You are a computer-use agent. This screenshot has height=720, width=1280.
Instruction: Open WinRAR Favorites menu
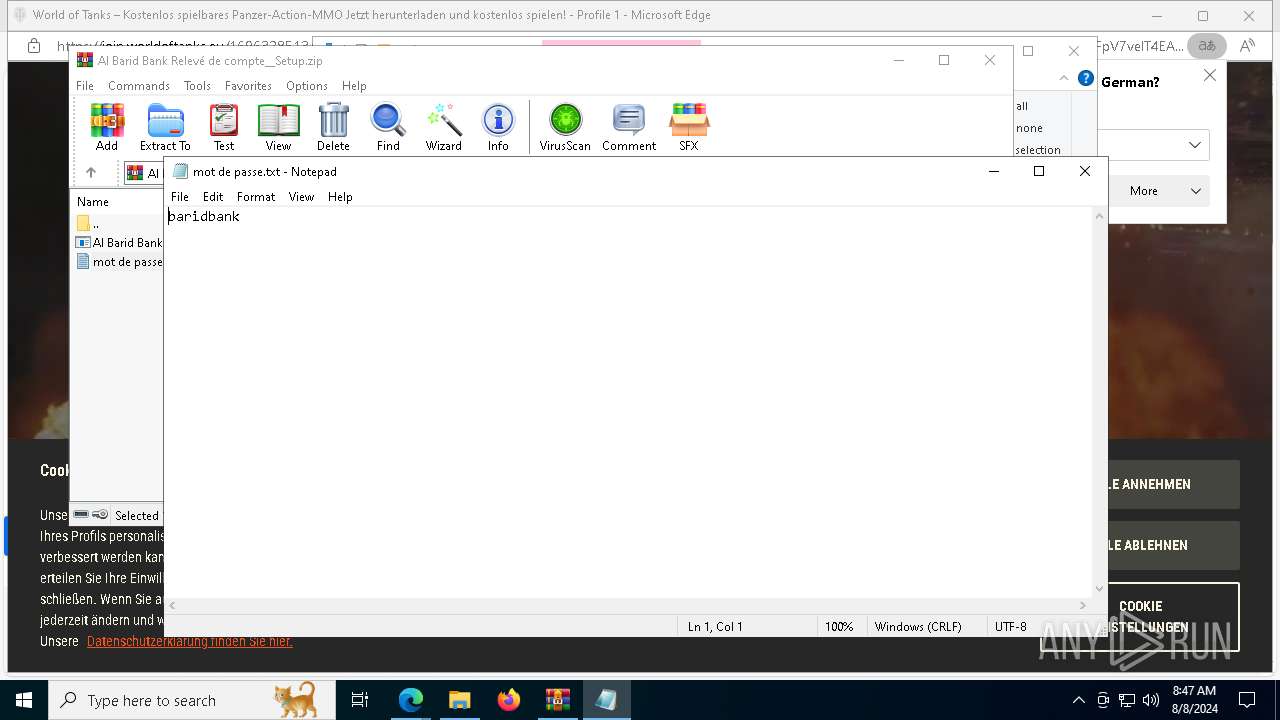[x=248, y=86]
